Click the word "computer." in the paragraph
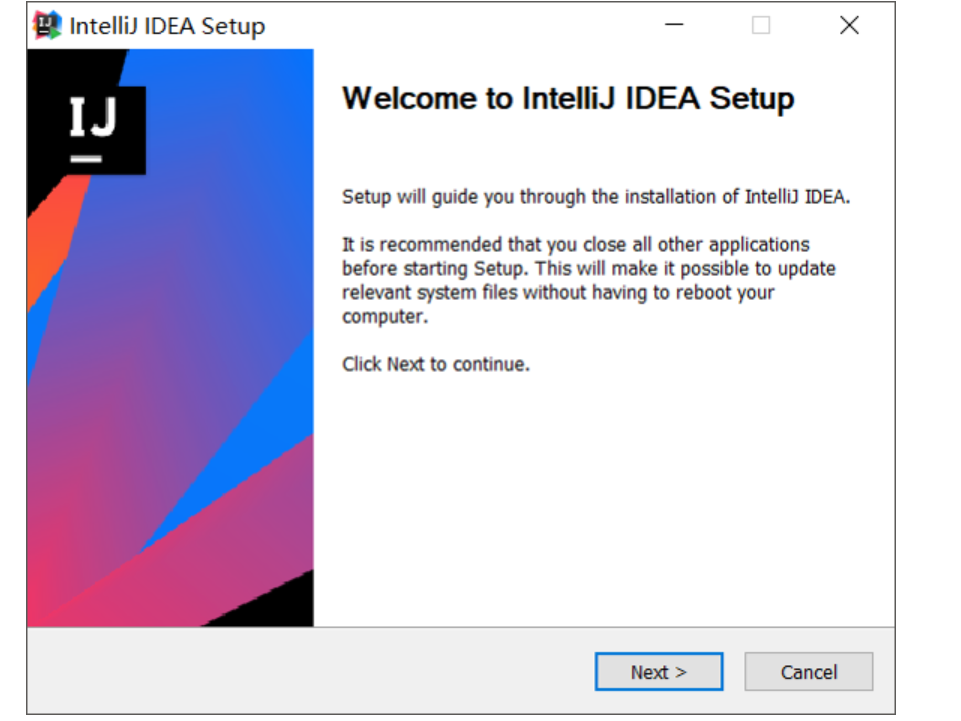 (x=384, y=317)
